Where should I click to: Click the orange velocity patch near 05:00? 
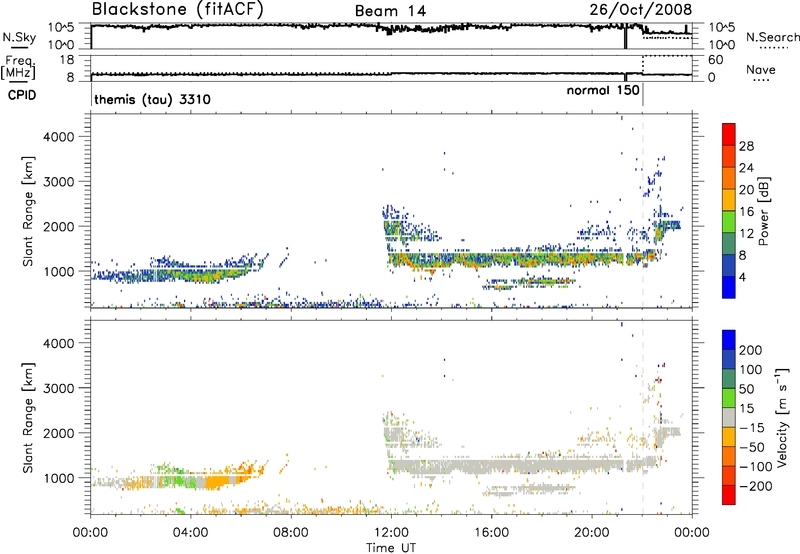(x=218, y=482)
